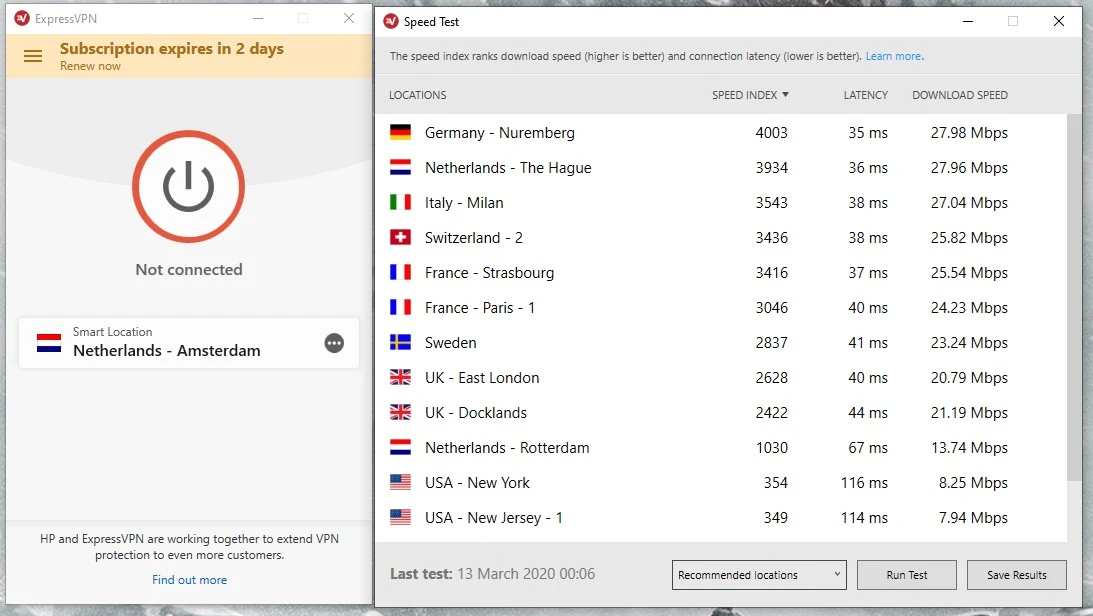Screen dimensions: 1093x616
Task: Click the Speed Test window logo icon
Action: click(x=392, y=21)
